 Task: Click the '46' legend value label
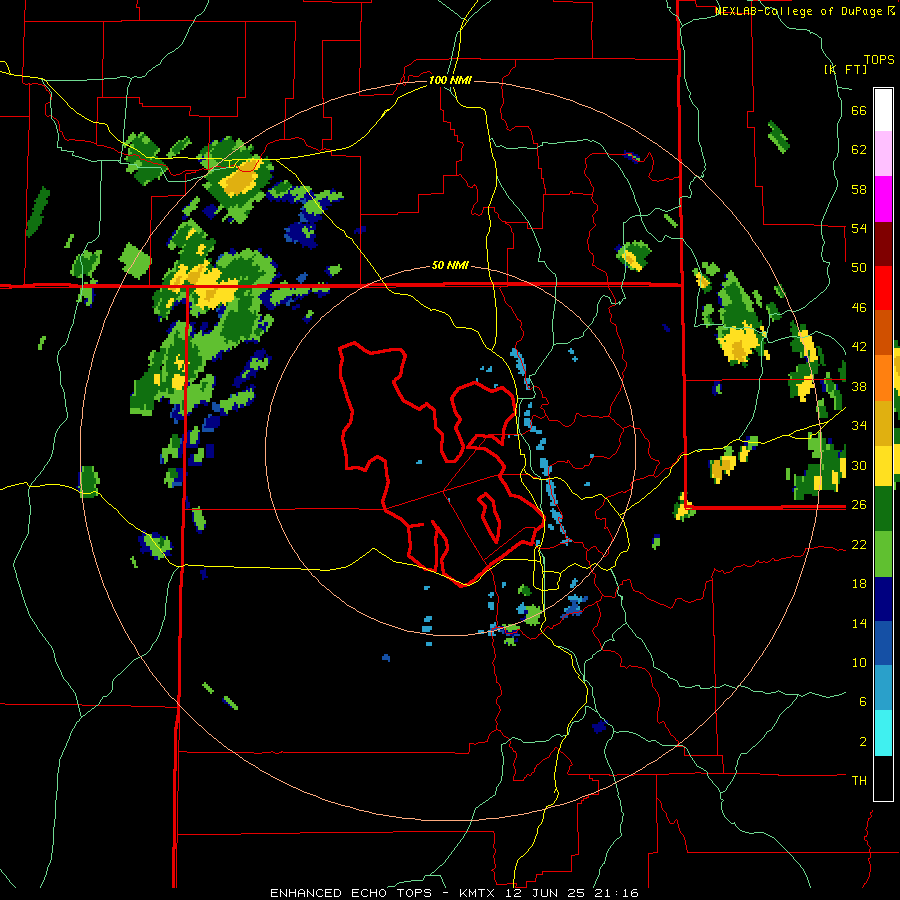(x=859, y=308)
